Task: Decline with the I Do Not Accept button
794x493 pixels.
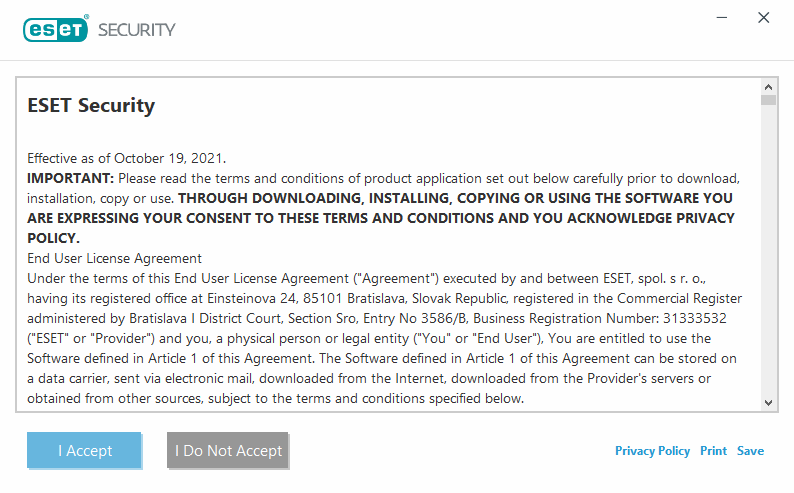Action: [x=228, y=450]
